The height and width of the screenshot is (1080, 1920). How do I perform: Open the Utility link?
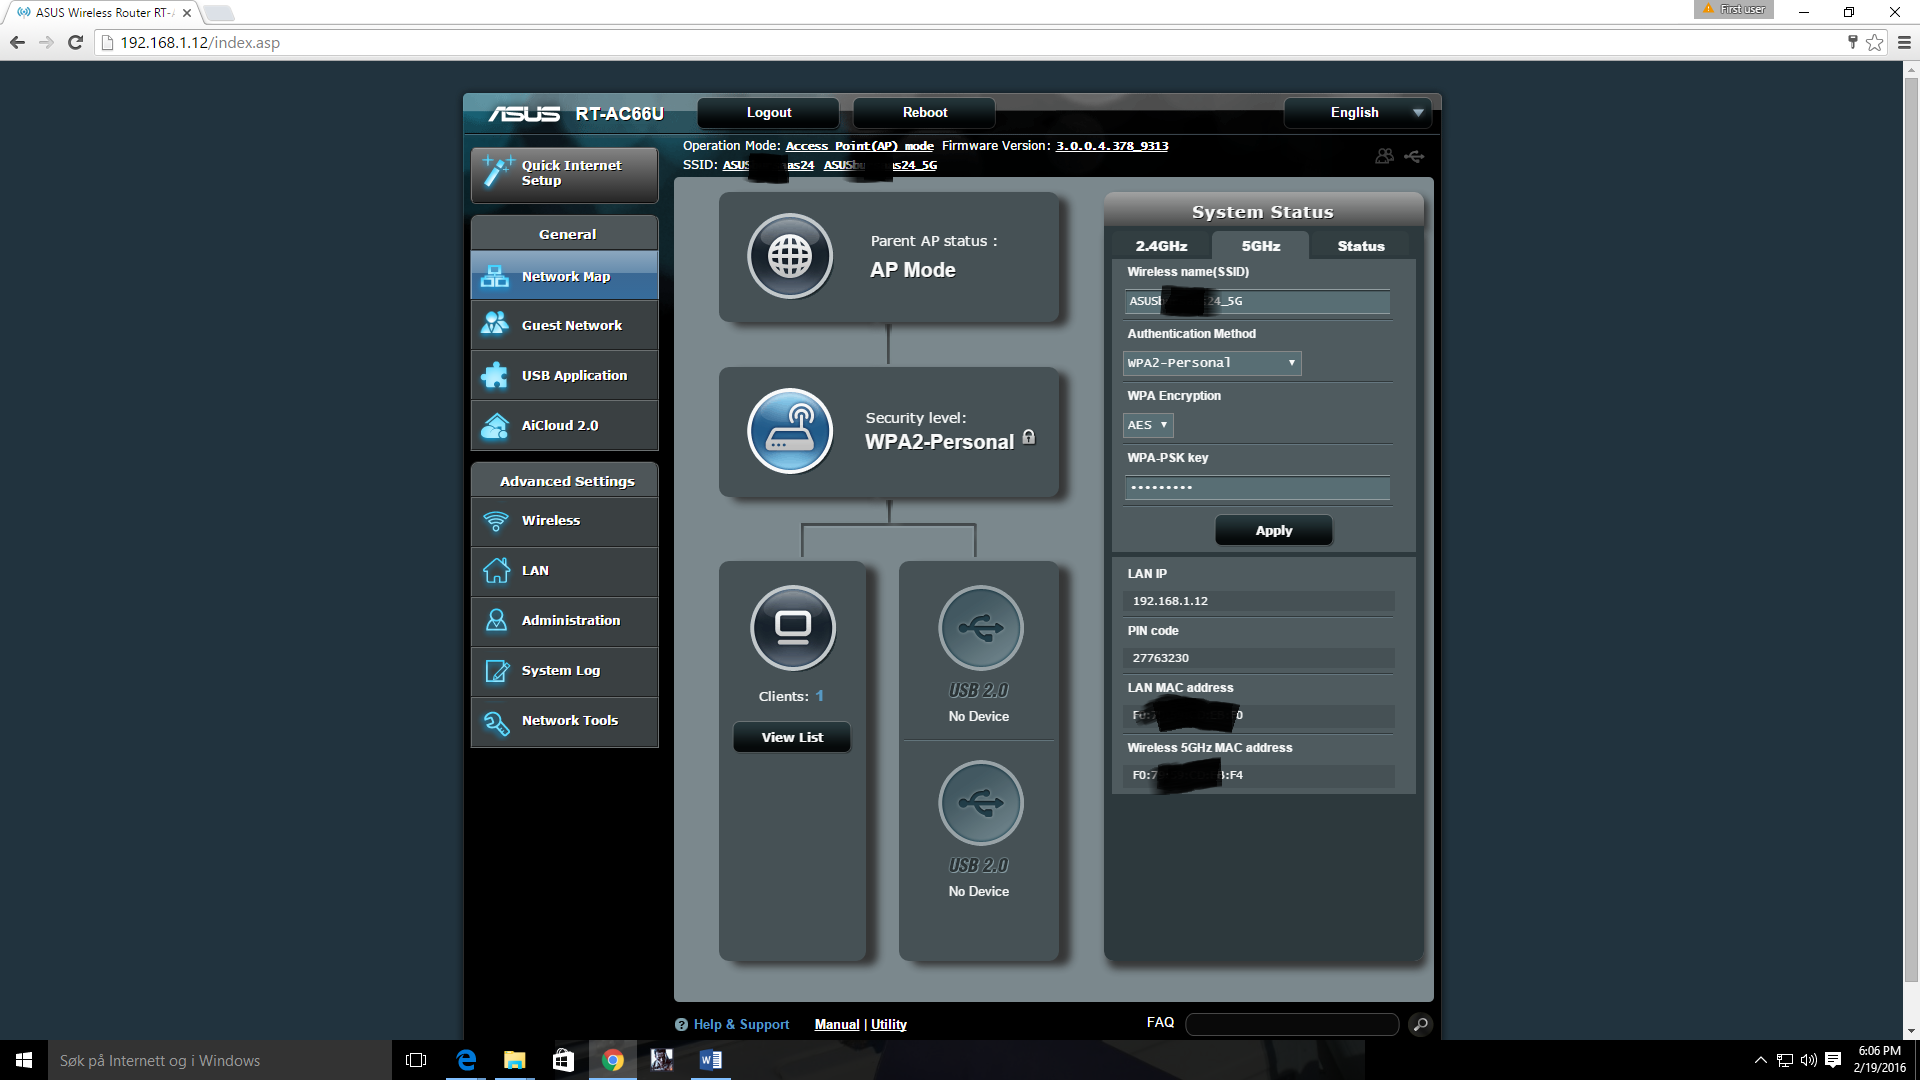pos(888,1024)
